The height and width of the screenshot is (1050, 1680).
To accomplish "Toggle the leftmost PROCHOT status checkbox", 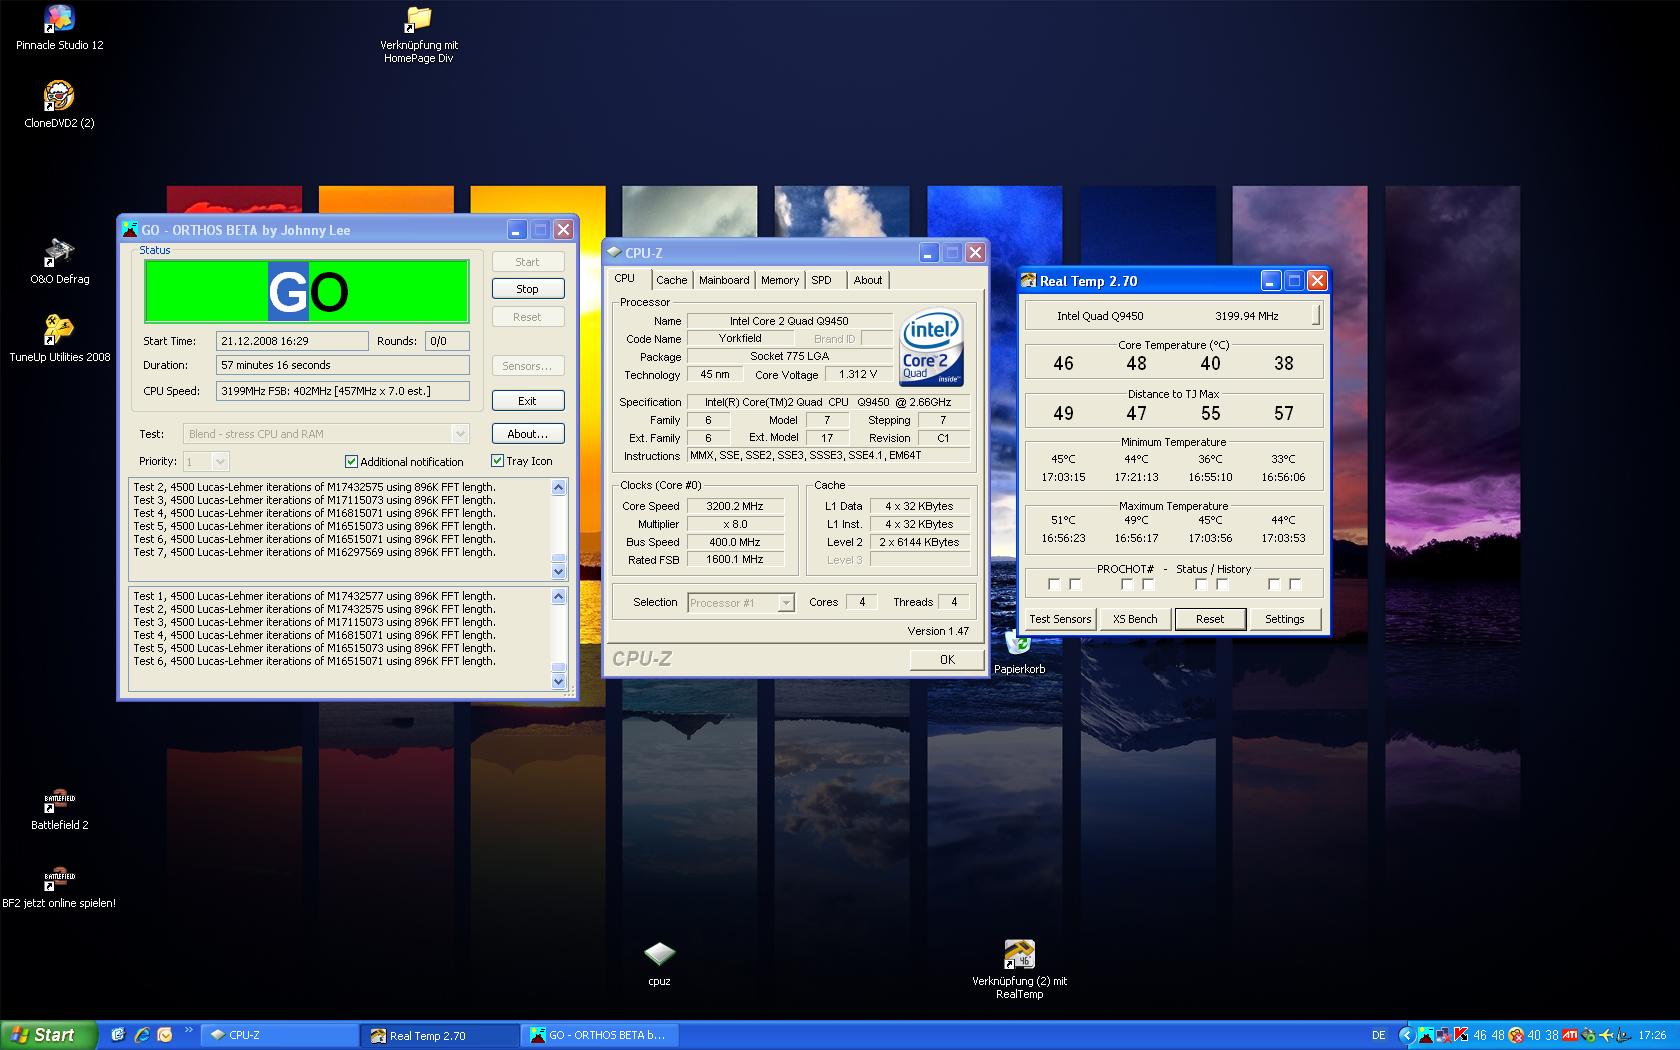I will pos(1054,584).
